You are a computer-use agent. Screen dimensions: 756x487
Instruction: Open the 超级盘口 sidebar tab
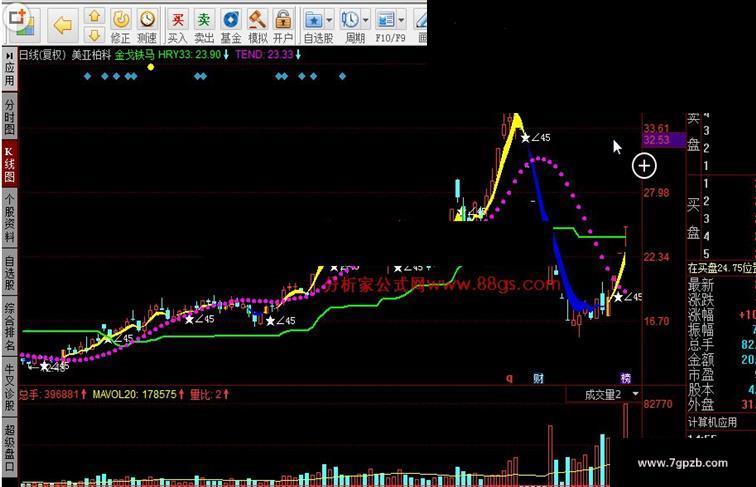point(9,447)
